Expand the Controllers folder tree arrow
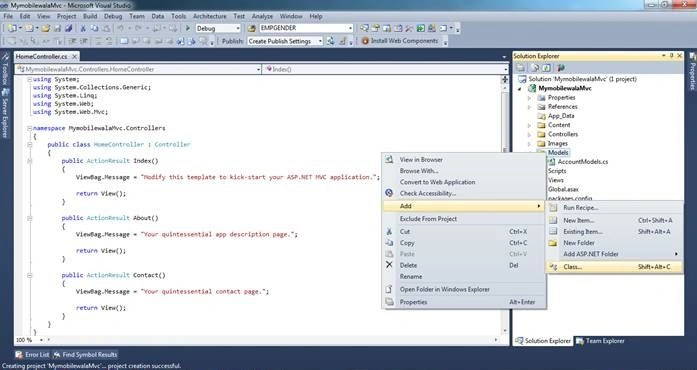The height and width of the screenshot is (370, 697). pos(529,134)
